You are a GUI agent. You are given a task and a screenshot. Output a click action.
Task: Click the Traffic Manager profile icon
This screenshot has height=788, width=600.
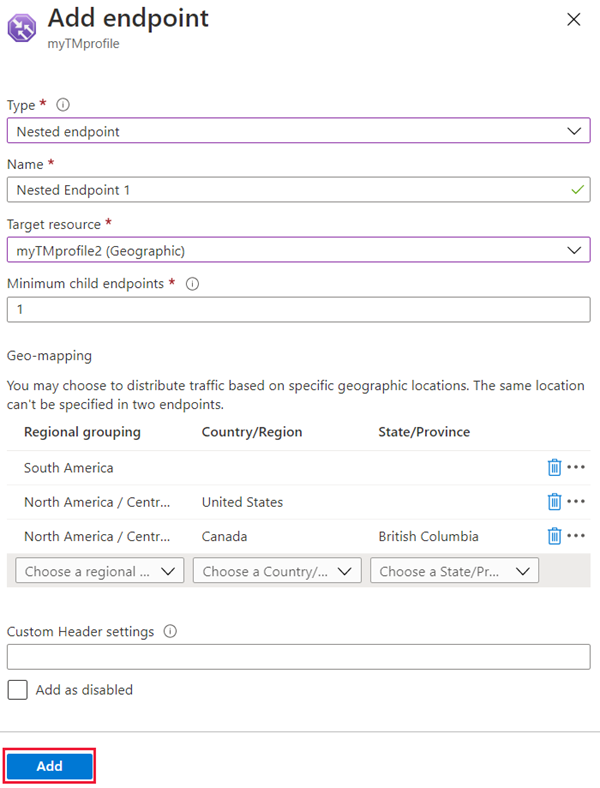[23, 26]
